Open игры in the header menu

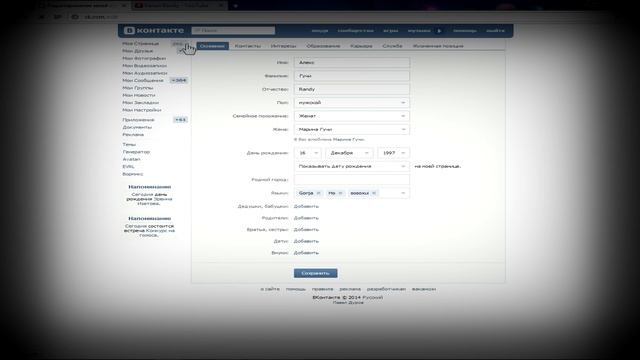(x=391, y=31)
